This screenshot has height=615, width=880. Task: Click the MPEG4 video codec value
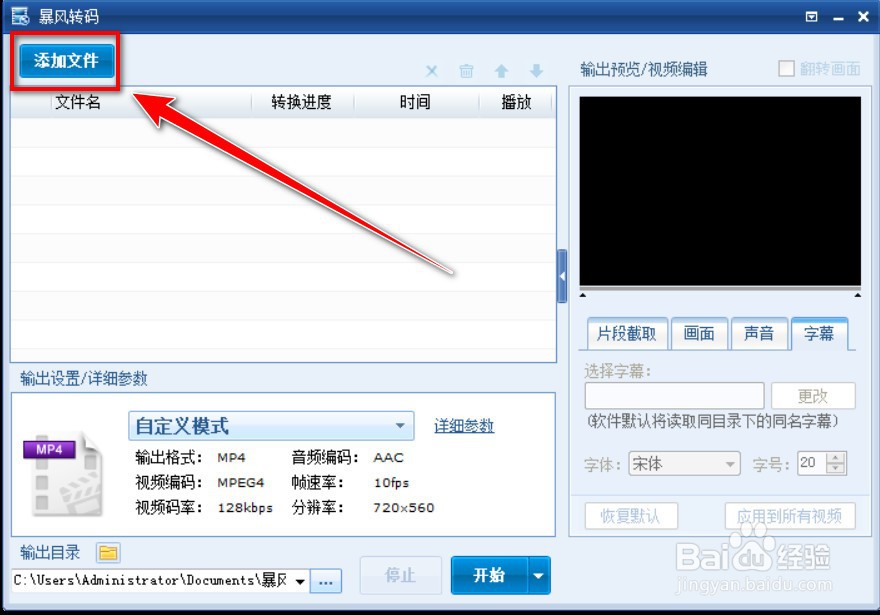click(x=241, y=483)
